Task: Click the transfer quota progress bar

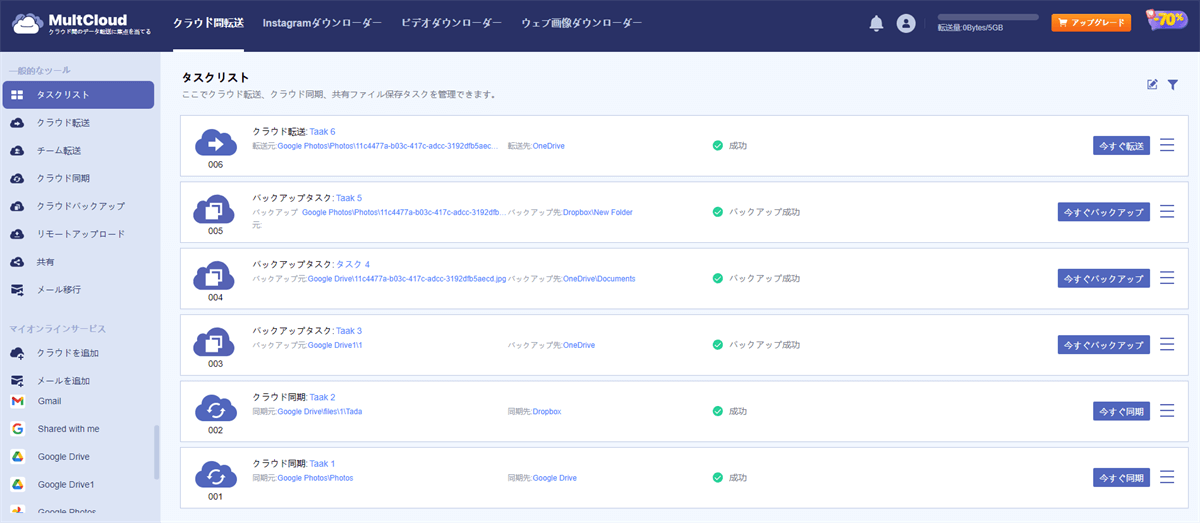Action: (x=987, y=17)
